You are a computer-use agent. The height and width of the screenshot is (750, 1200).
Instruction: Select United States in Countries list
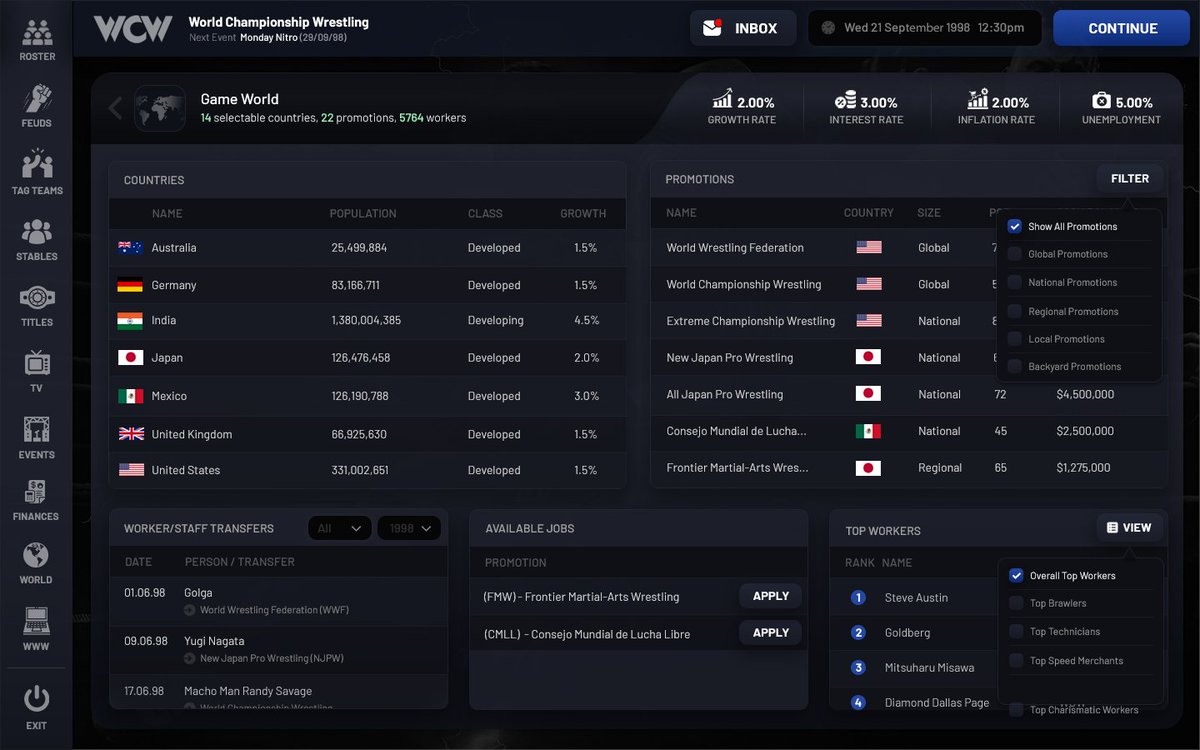(x=367, y=470)
